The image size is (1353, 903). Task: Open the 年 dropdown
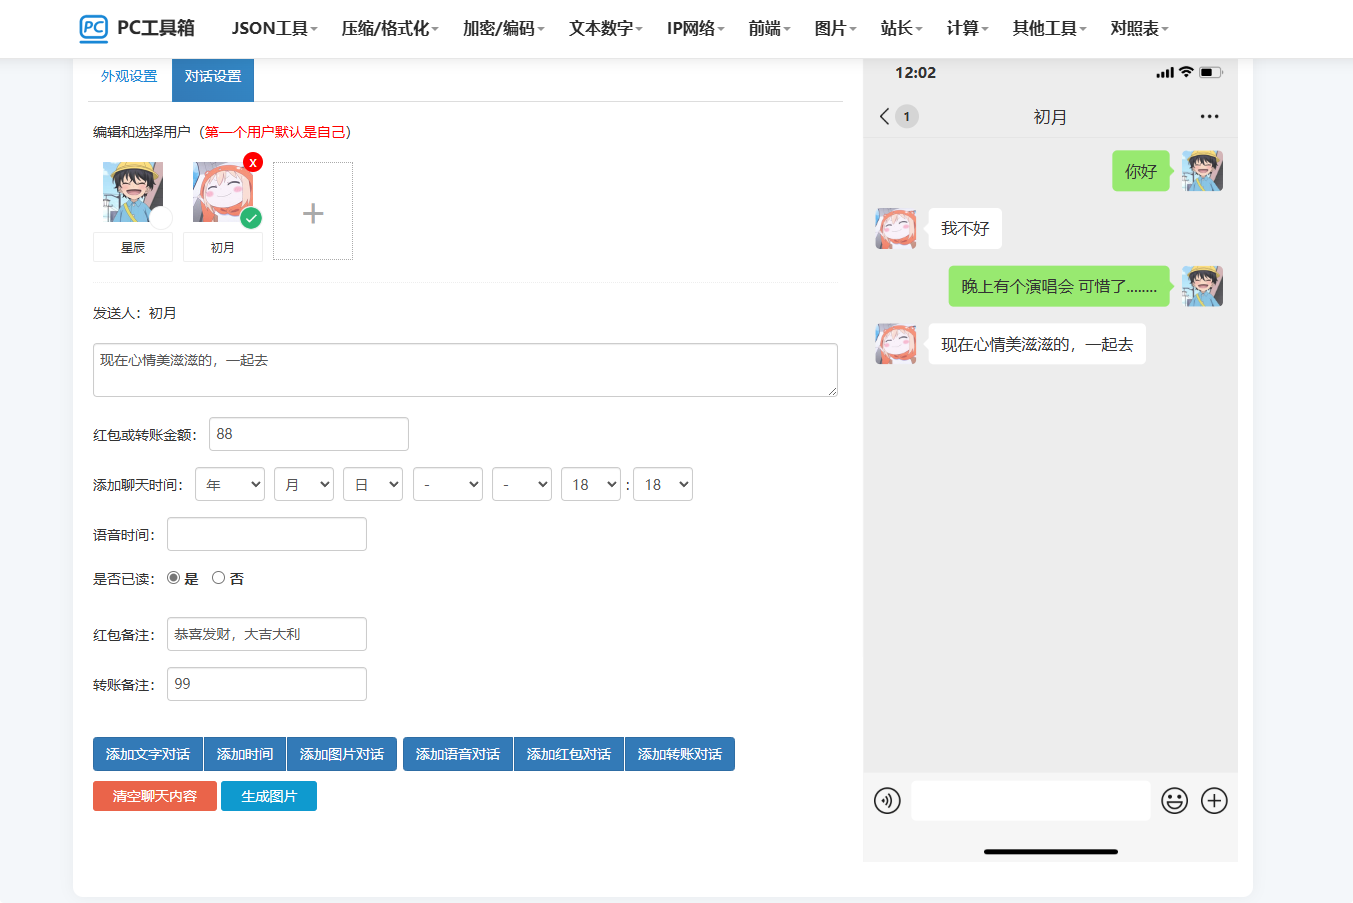click(230, 484)
